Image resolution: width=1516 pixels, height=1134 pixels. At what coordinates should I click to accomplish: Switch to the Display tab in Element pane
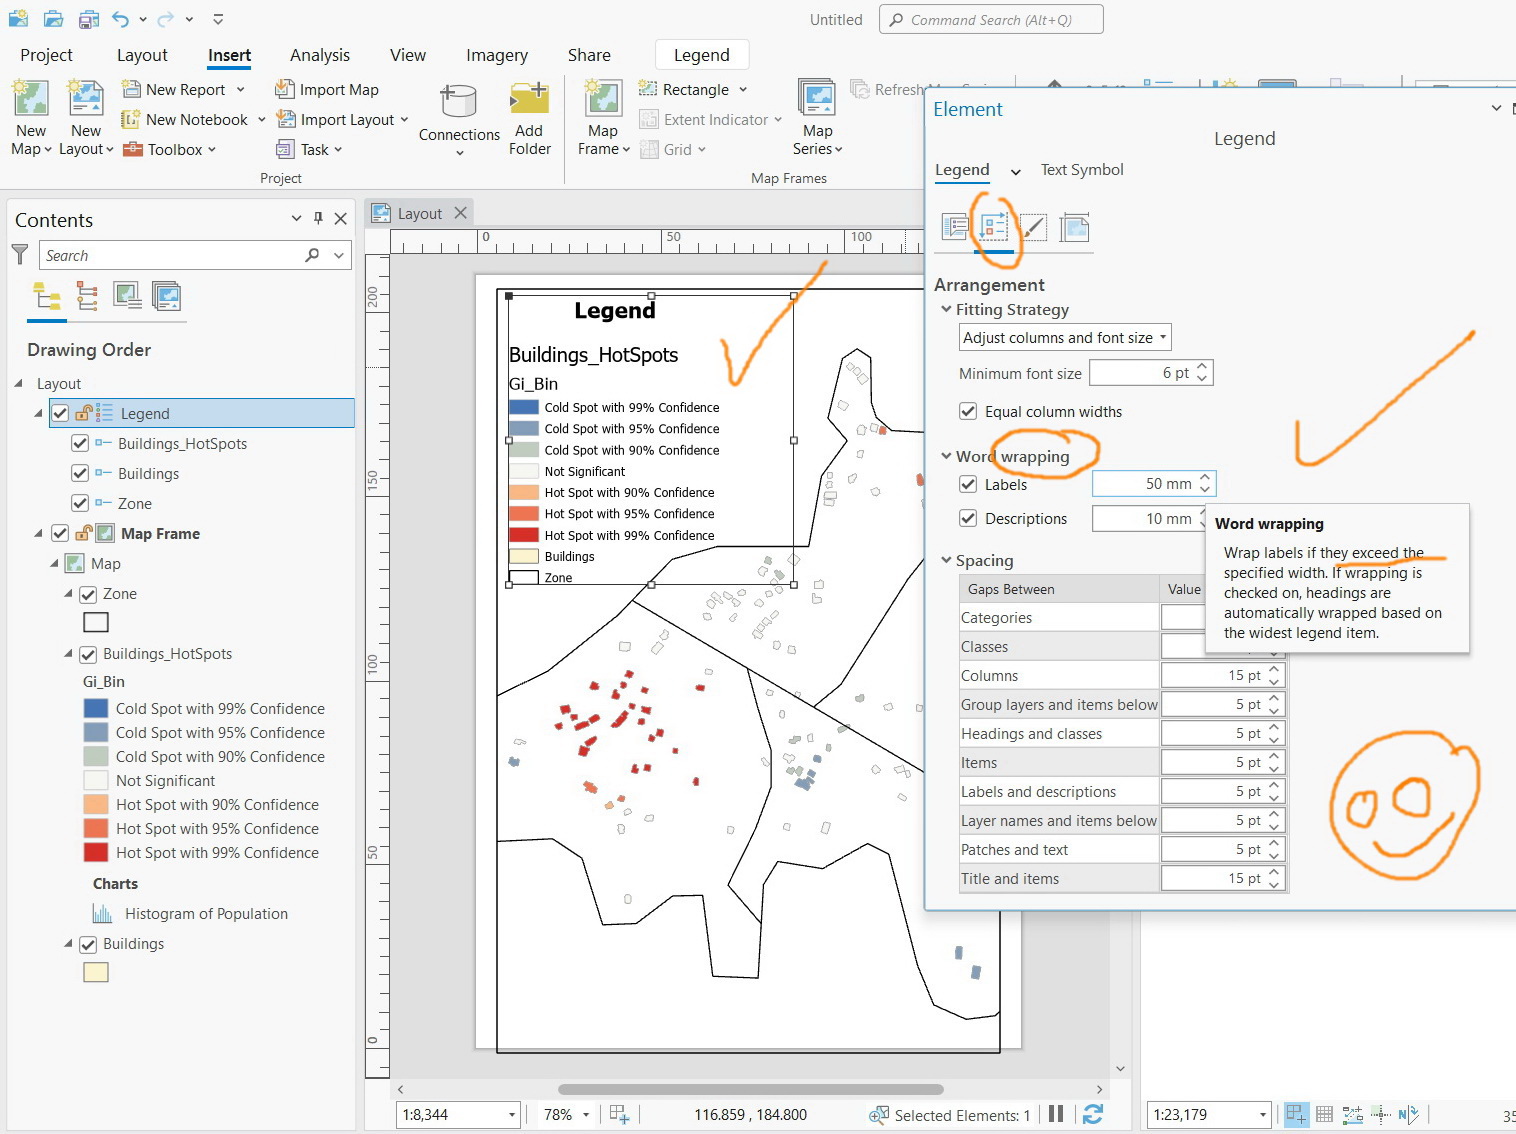[x=1033, y=227]
